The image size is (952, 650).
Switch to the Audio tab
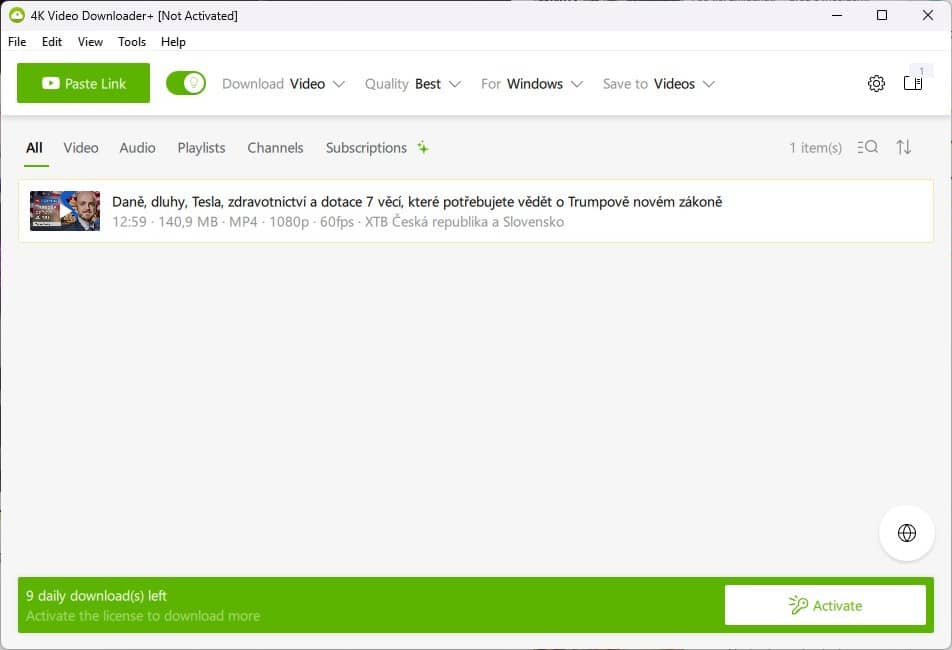(x=137, y=147)
